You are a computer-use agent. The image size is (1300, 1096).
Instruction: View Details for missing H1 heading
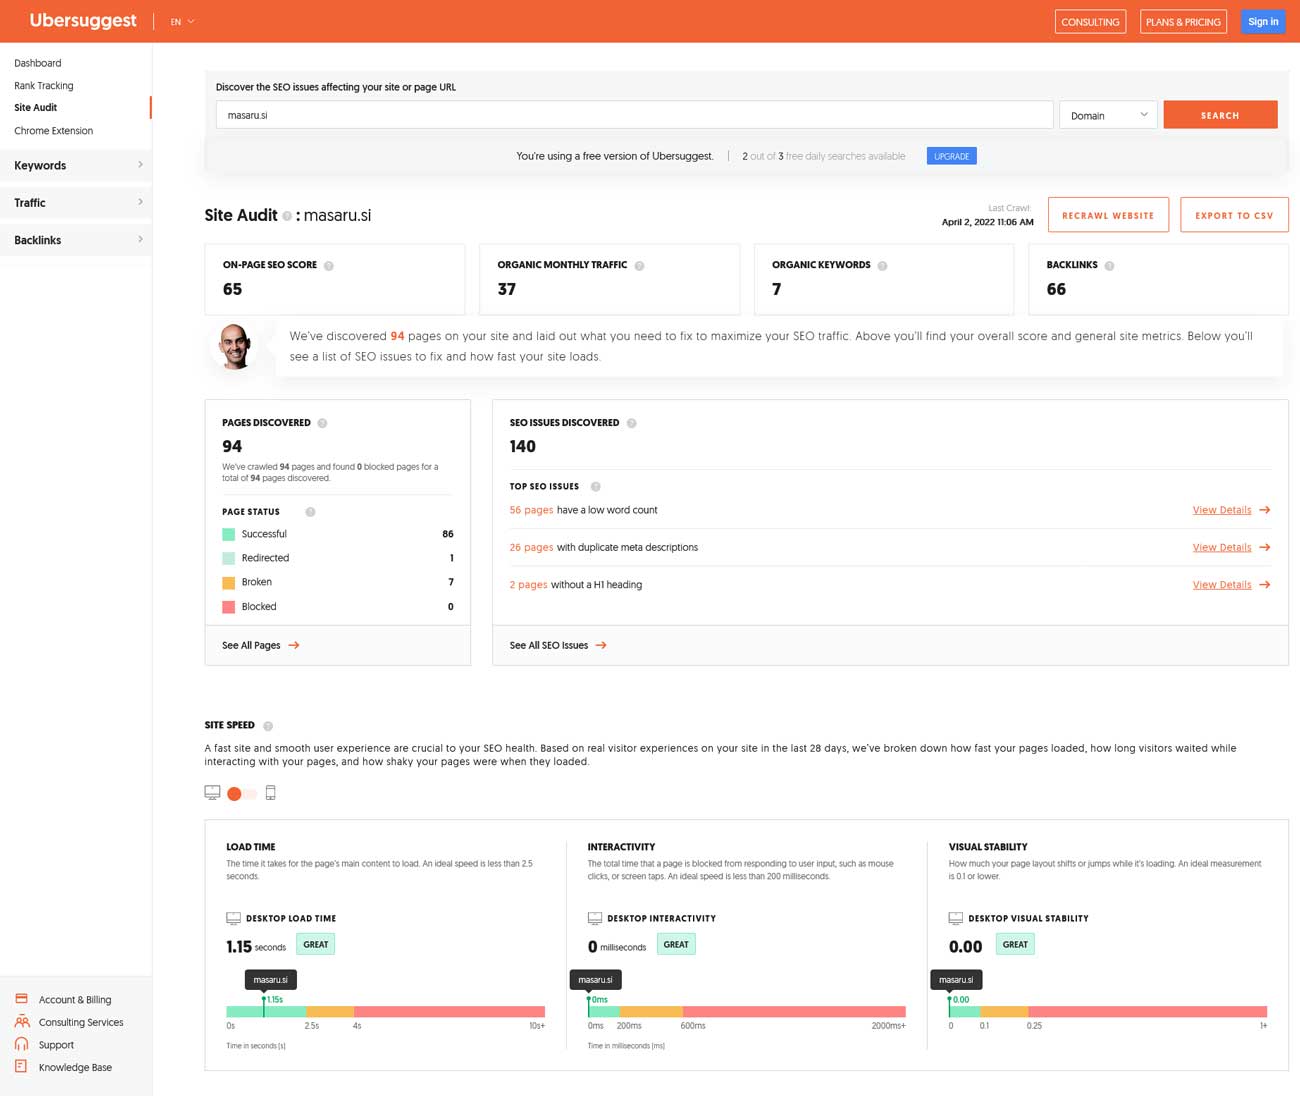click(x=1222, y=585)
